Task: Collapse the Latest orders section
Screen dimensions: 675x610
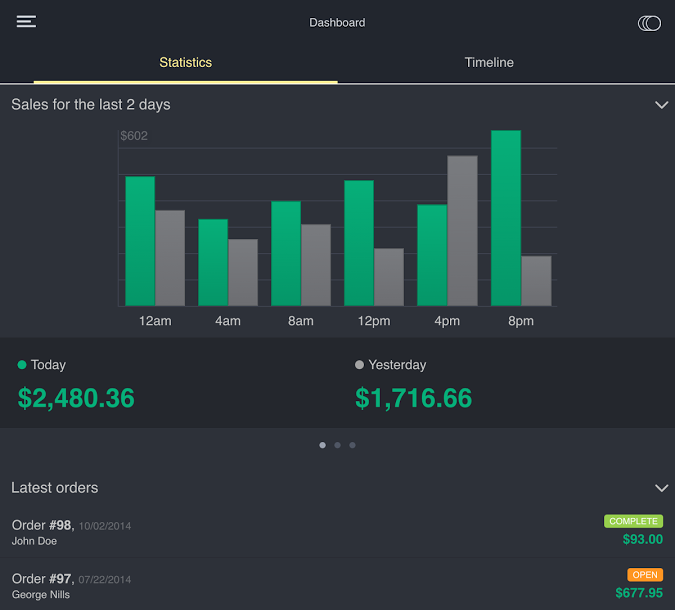Action: point(661,488)
